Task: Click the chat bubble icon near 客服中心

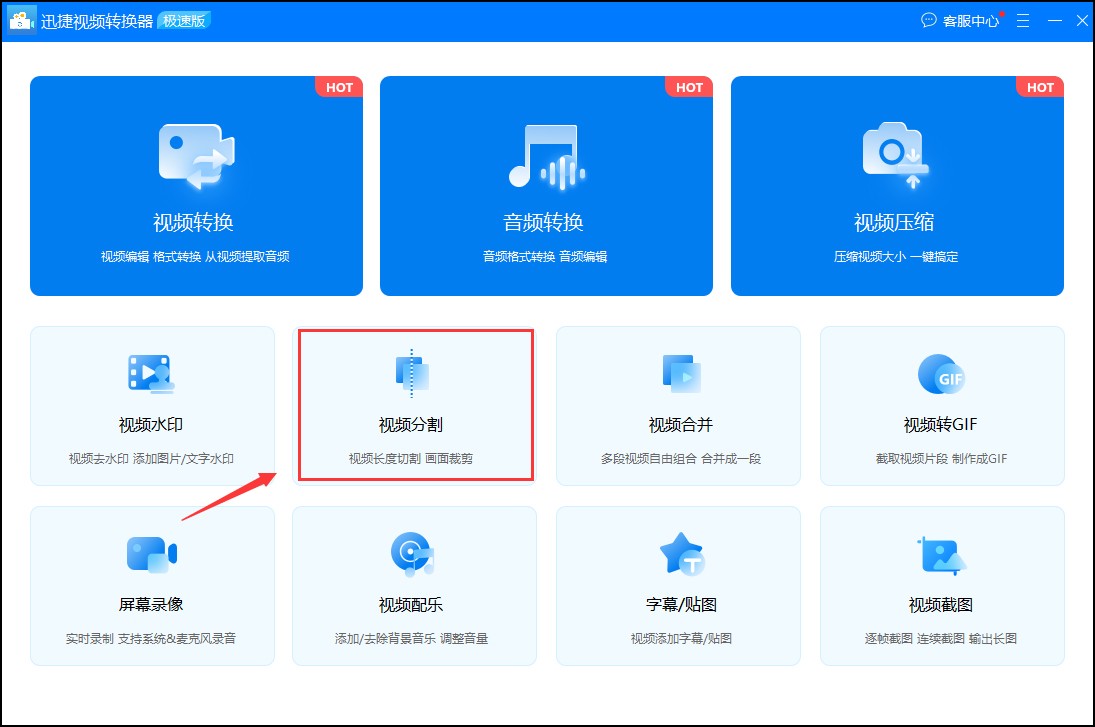Action: [x=930, y=20]
